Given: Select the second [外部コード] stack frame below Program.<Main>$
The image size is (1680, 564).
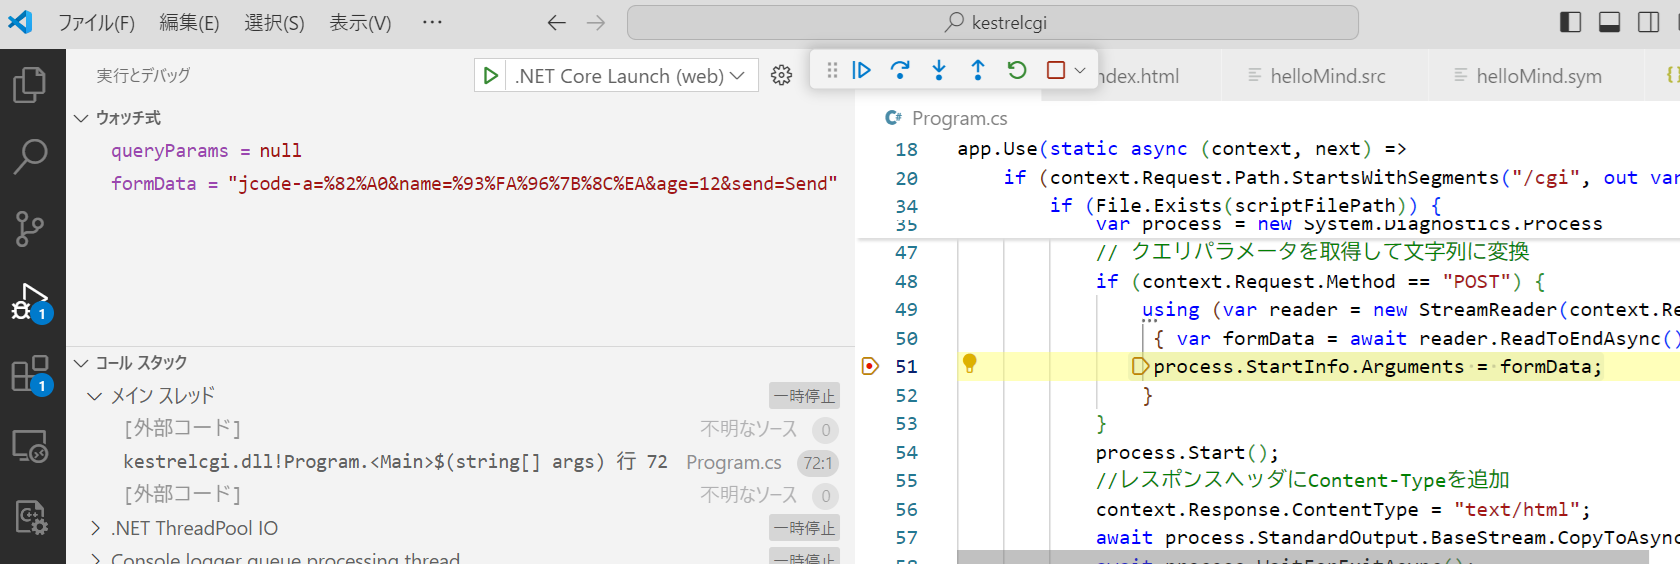Looking at the screenshot, I should (460, 495).
